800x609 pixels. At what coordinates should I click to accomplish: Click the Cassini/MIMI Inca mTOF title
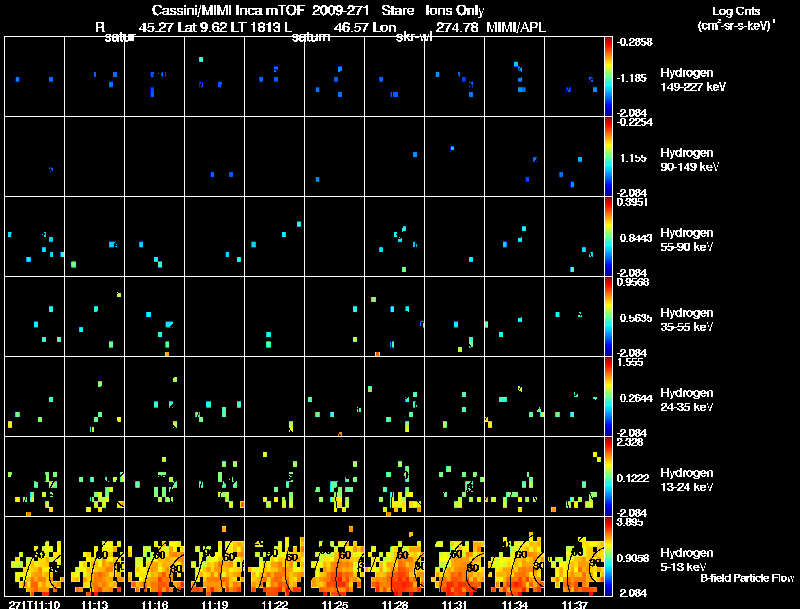point(228,10)
